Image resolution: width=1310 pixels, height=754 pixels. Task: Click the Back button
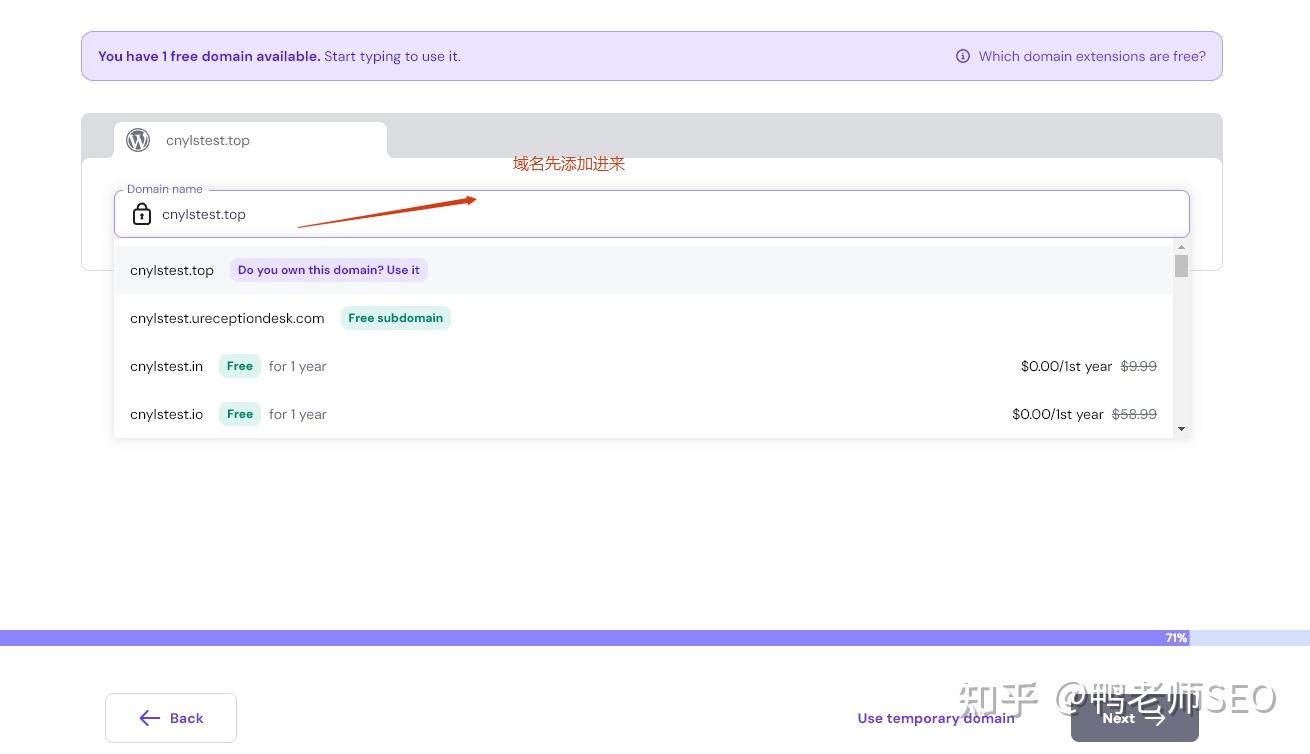pos(171,718)
